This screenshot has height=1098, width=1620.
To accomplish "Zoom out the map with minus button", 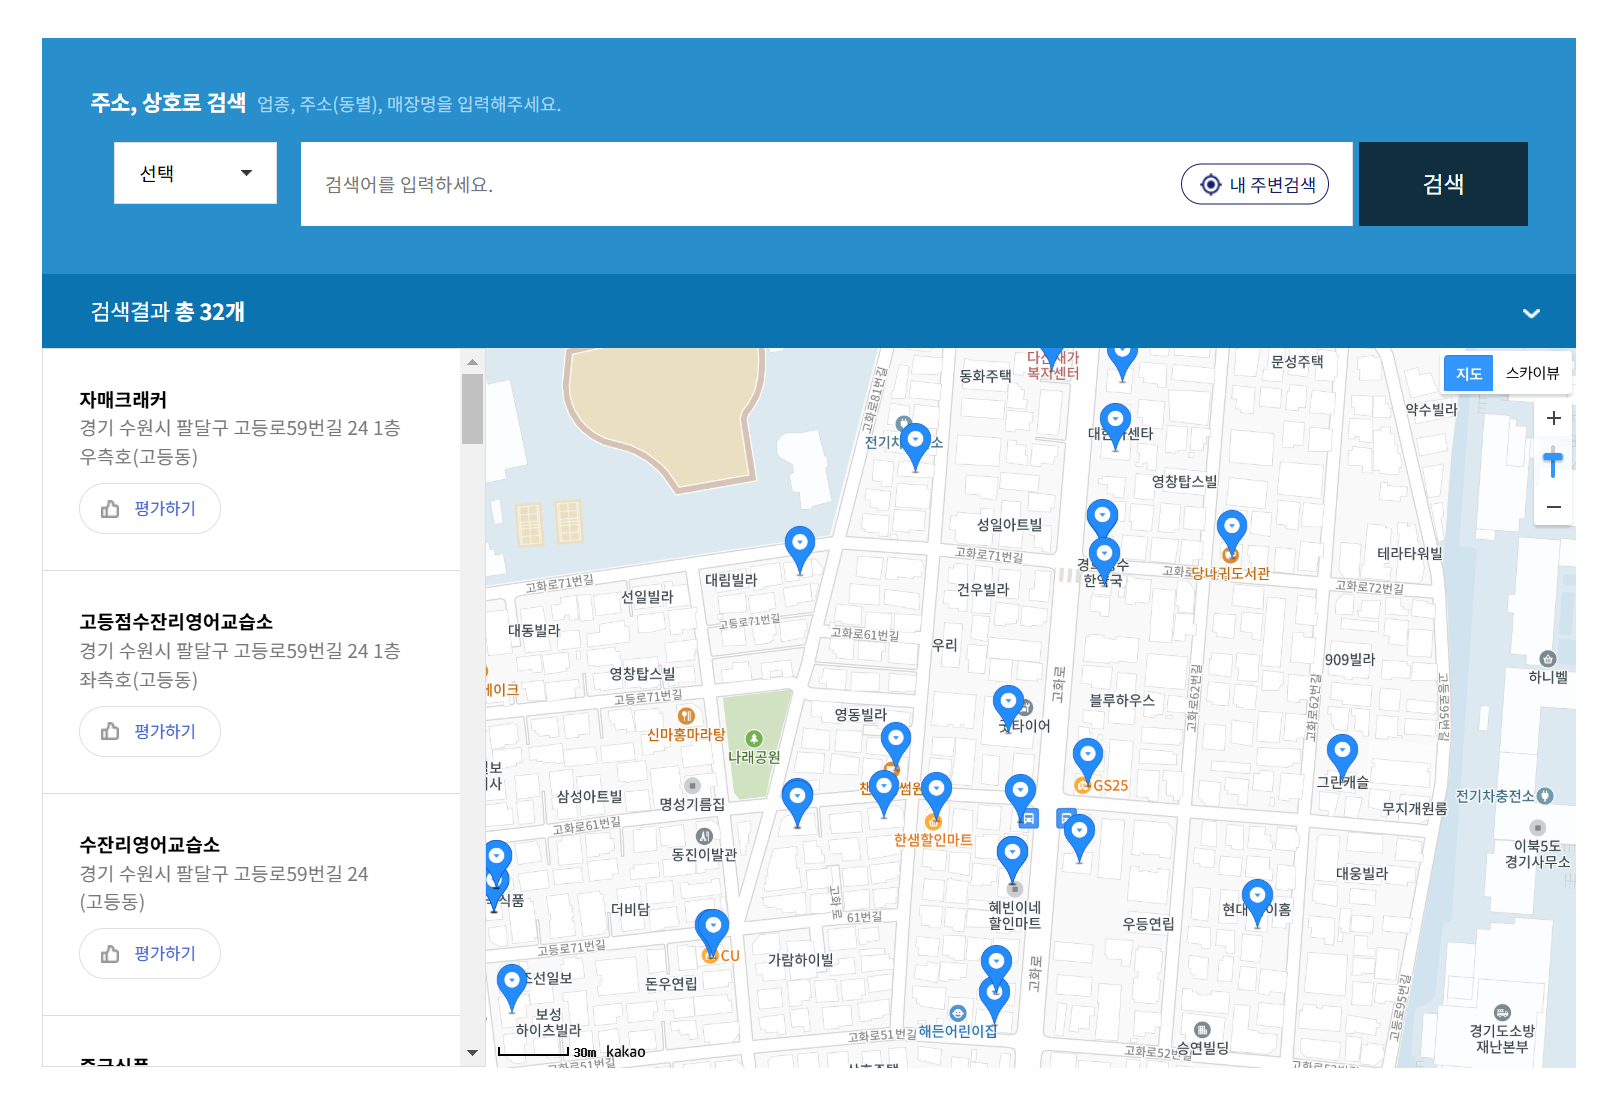I will point(1553,507).
